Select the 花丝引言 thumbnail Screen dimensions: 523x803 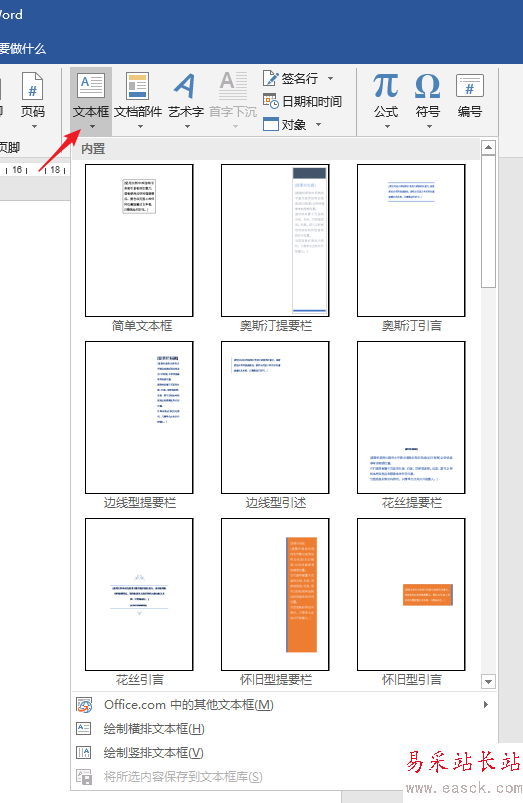click(139, 594)
